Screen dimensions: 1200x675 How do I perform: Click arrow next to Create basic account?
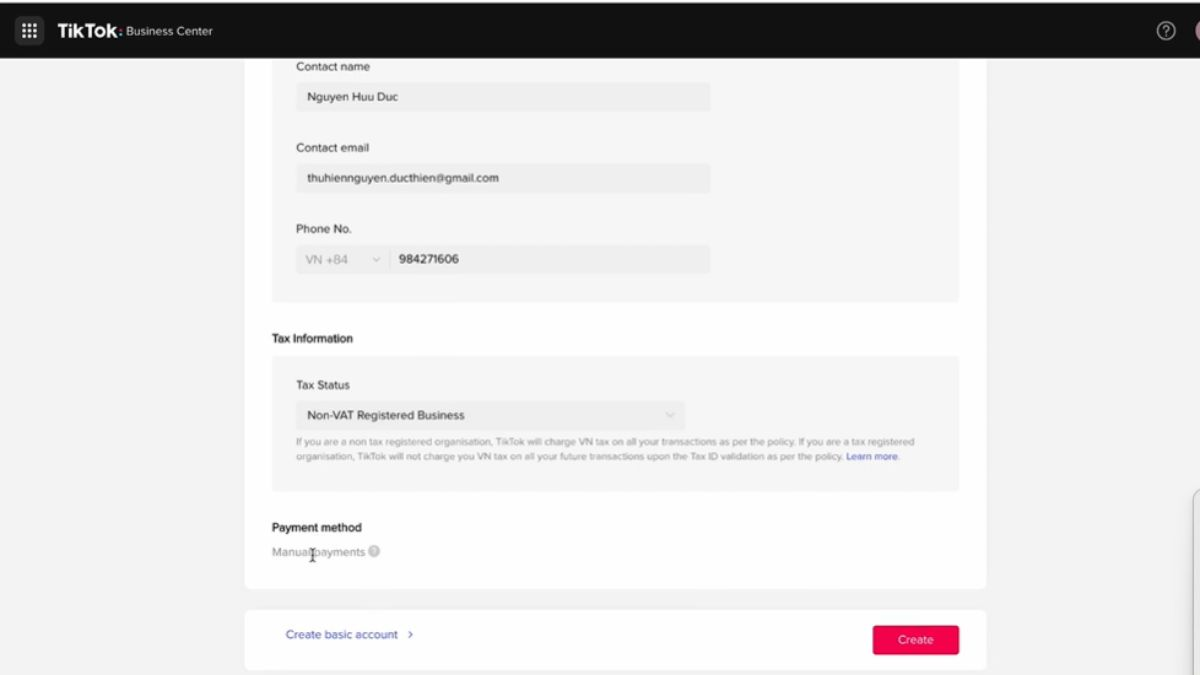click(x=410, y=635)
